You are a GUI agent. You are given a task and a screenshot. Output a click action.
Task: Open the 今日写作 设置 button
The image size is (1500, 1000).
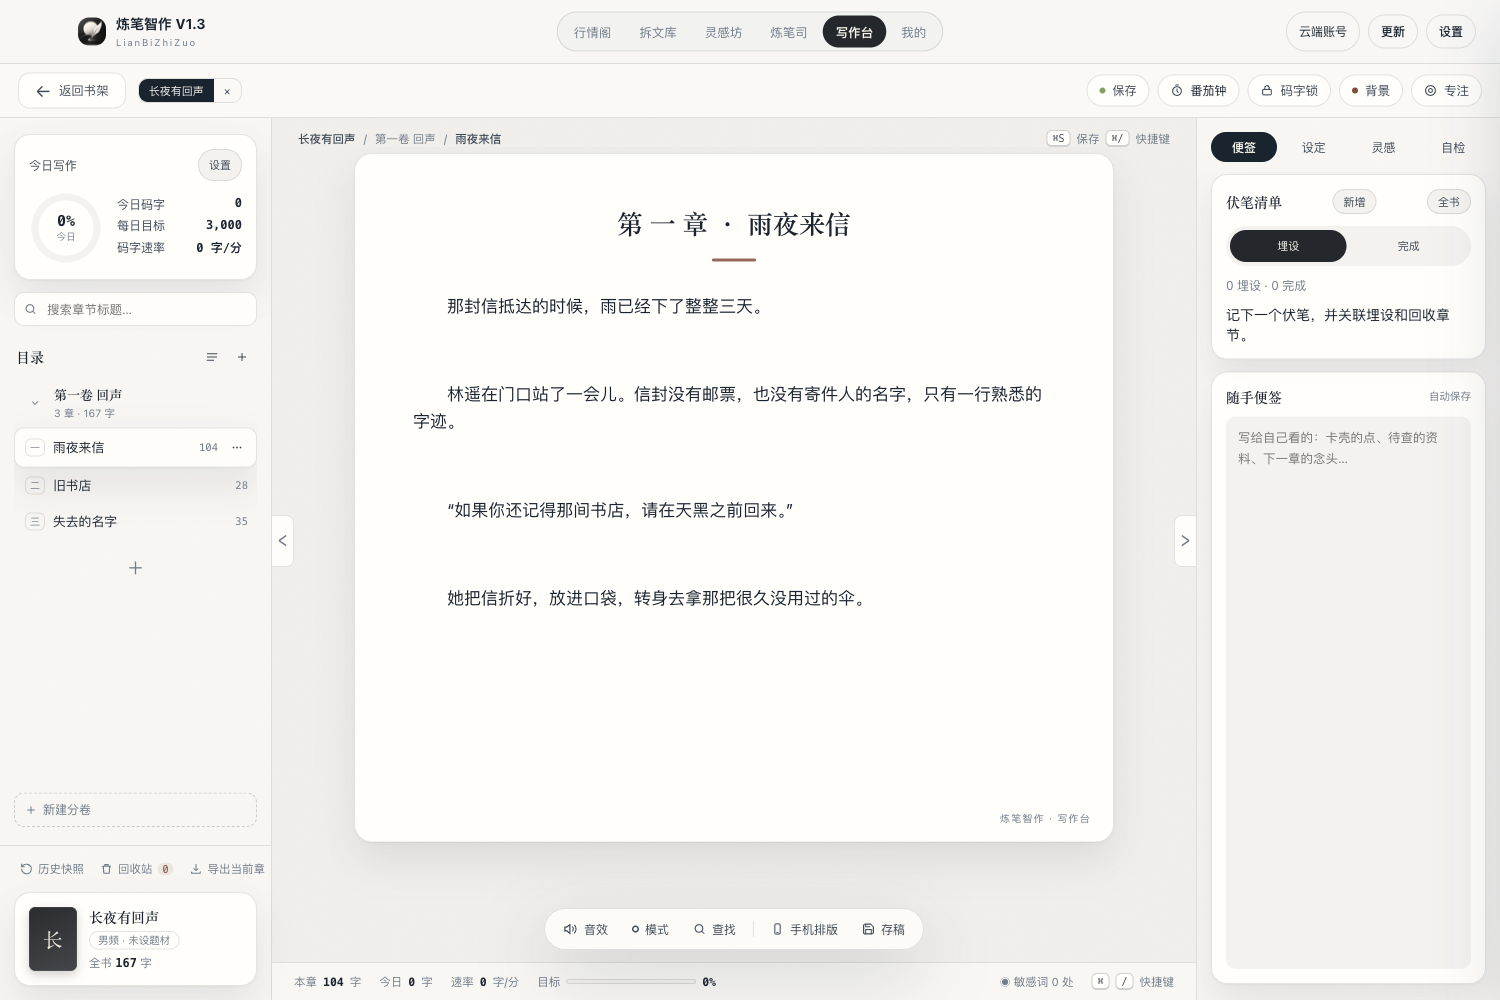click(x=220, y=165)
